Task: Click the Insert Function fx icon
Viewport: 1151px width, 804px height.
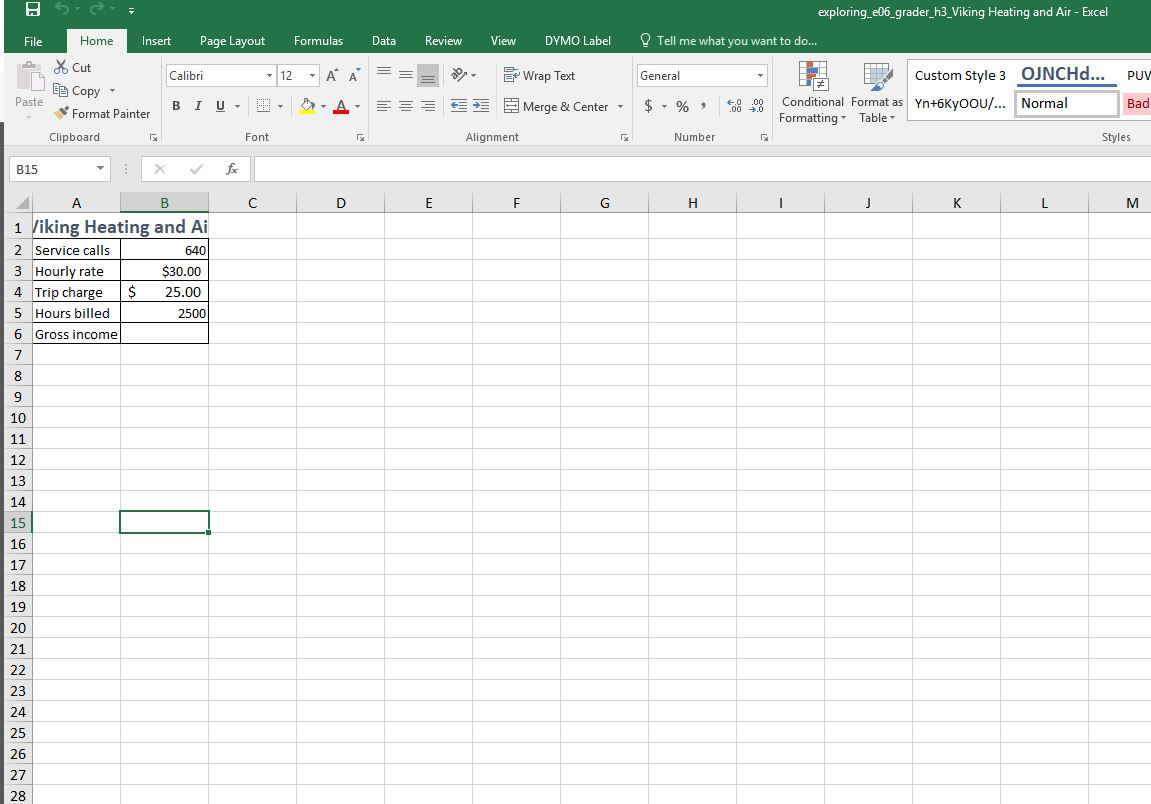Action: pos(231,169)
